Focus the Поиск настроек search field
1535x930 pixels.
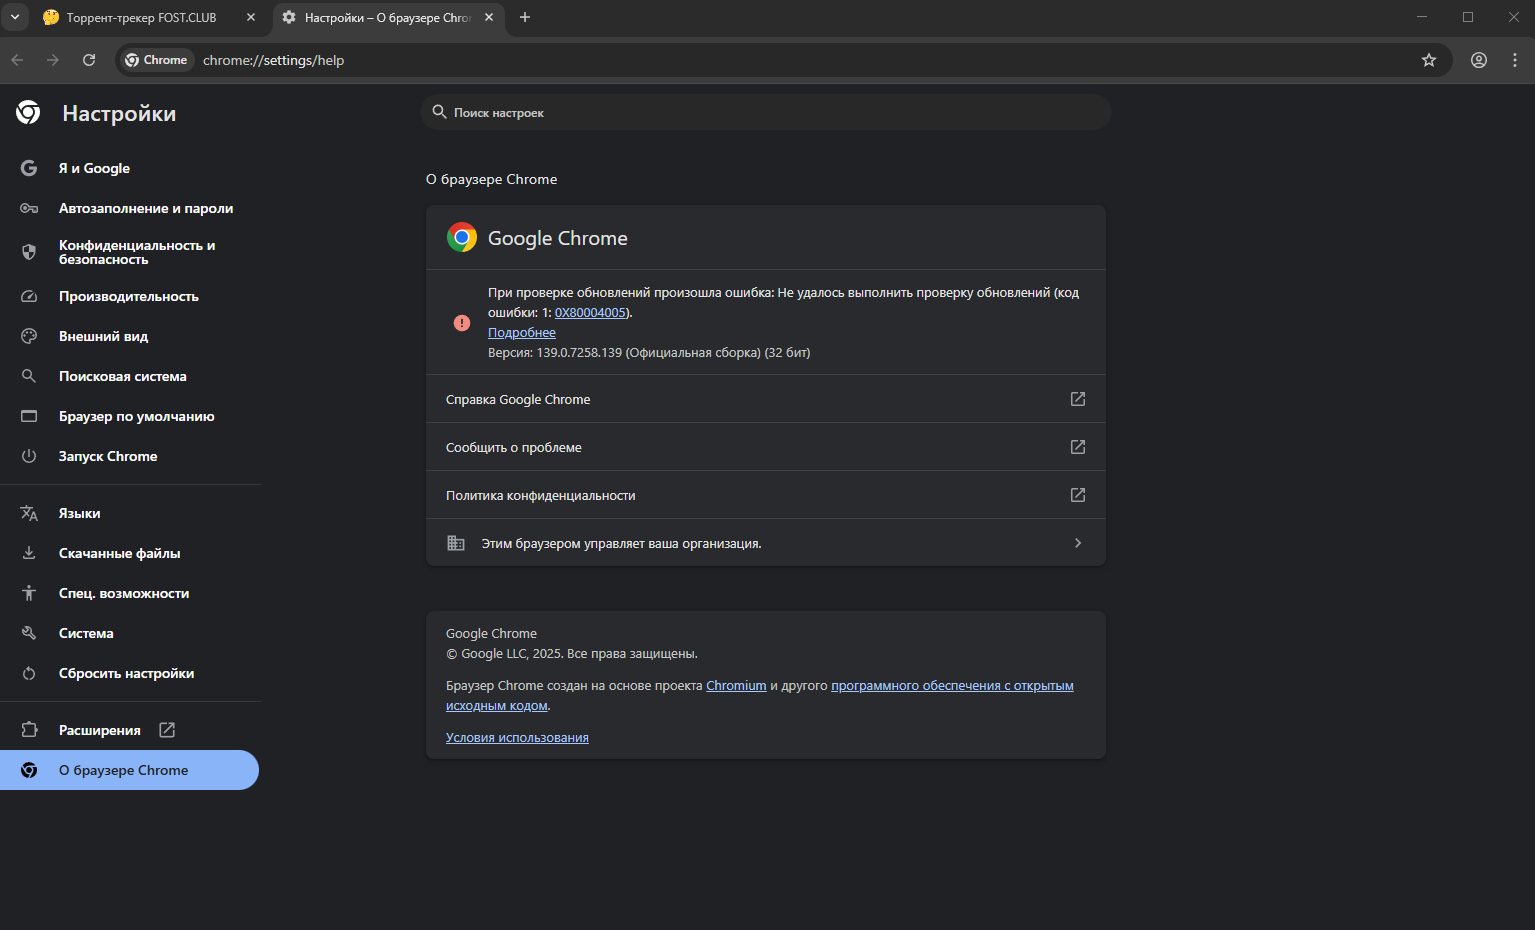pos(766,112)
